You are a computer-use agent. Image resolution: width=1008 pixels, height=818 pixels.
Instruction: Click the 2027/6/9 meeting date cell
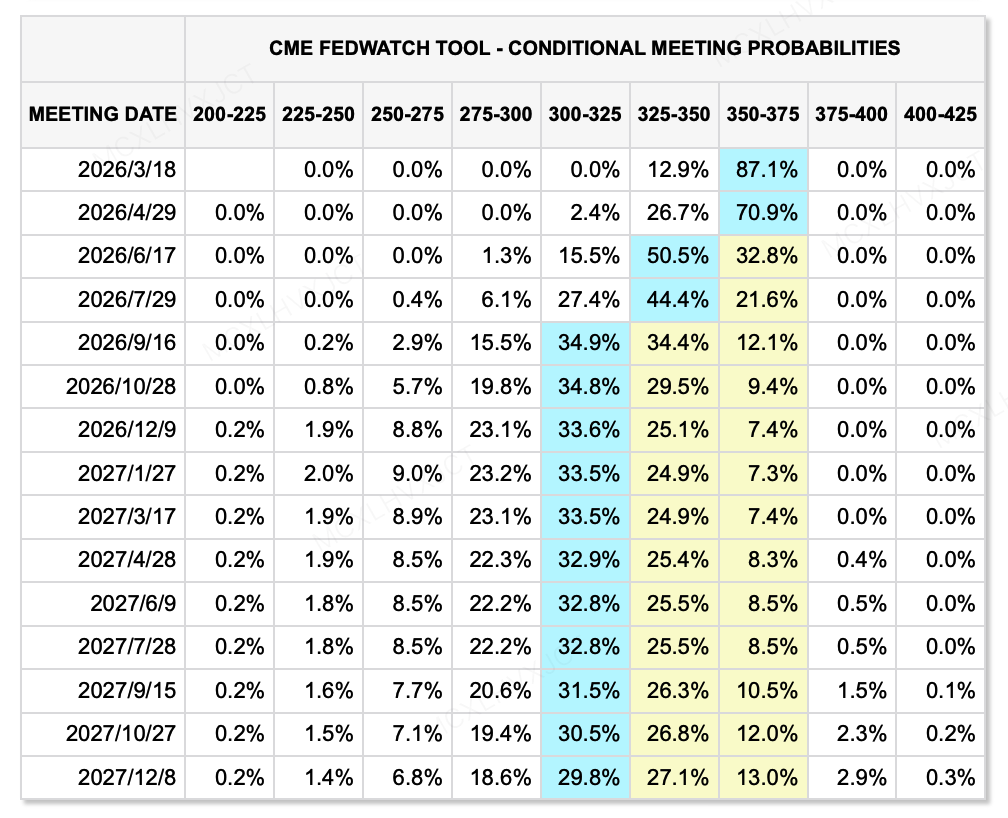coord(133,604)
